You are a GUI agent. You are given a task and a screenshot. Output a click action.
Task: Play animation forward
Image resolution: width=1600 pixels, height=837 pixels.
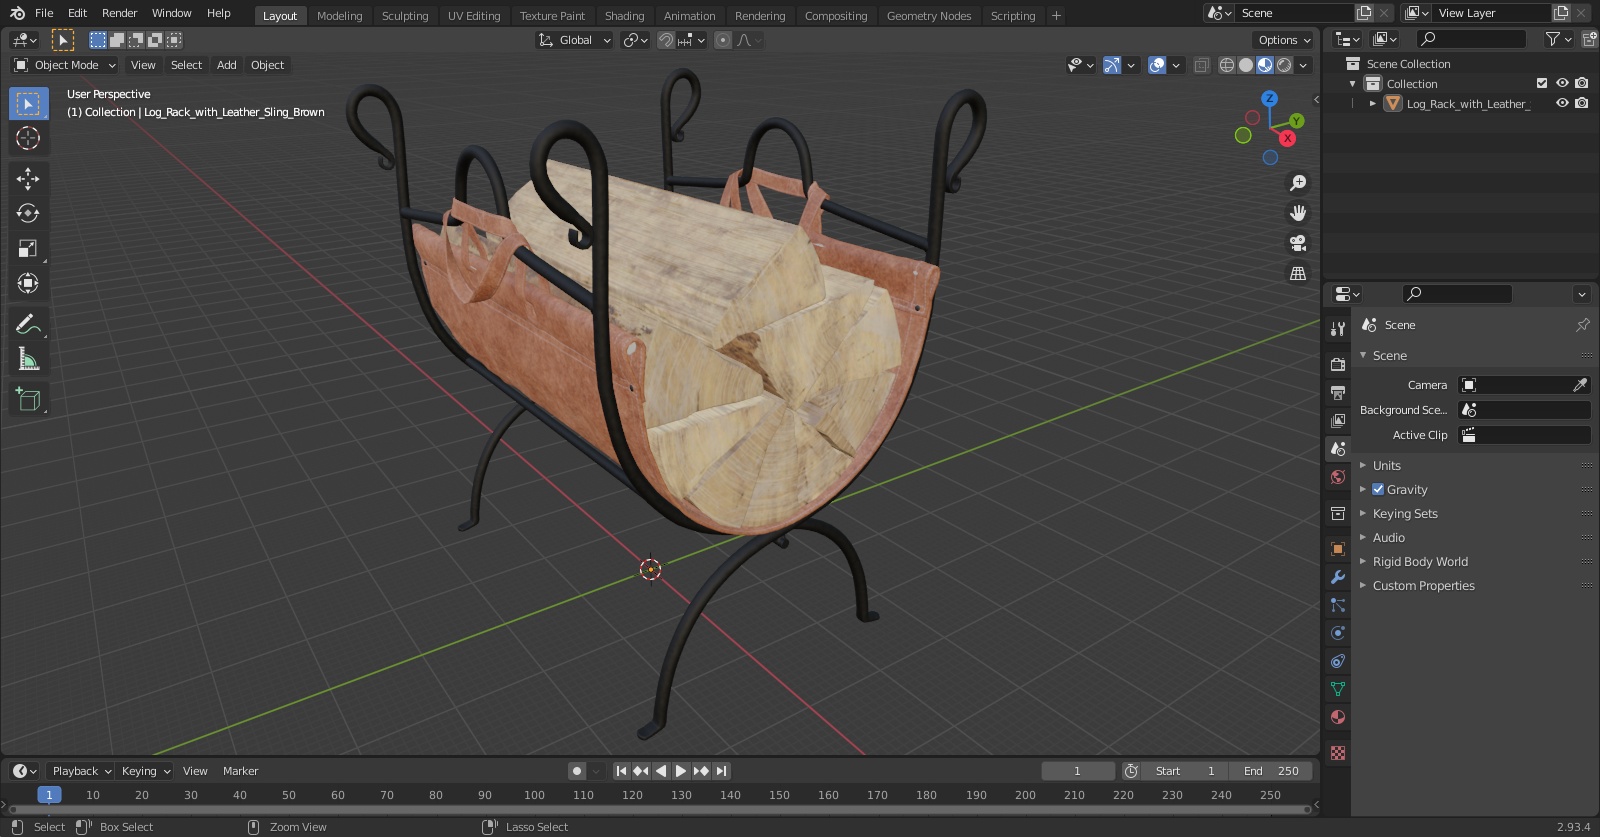(681, 771)
